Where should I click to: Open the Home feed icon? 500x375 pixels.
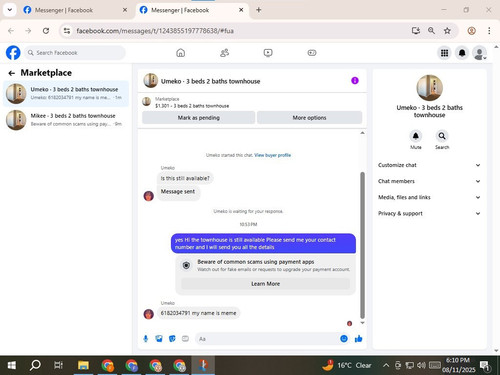[180, 53]
